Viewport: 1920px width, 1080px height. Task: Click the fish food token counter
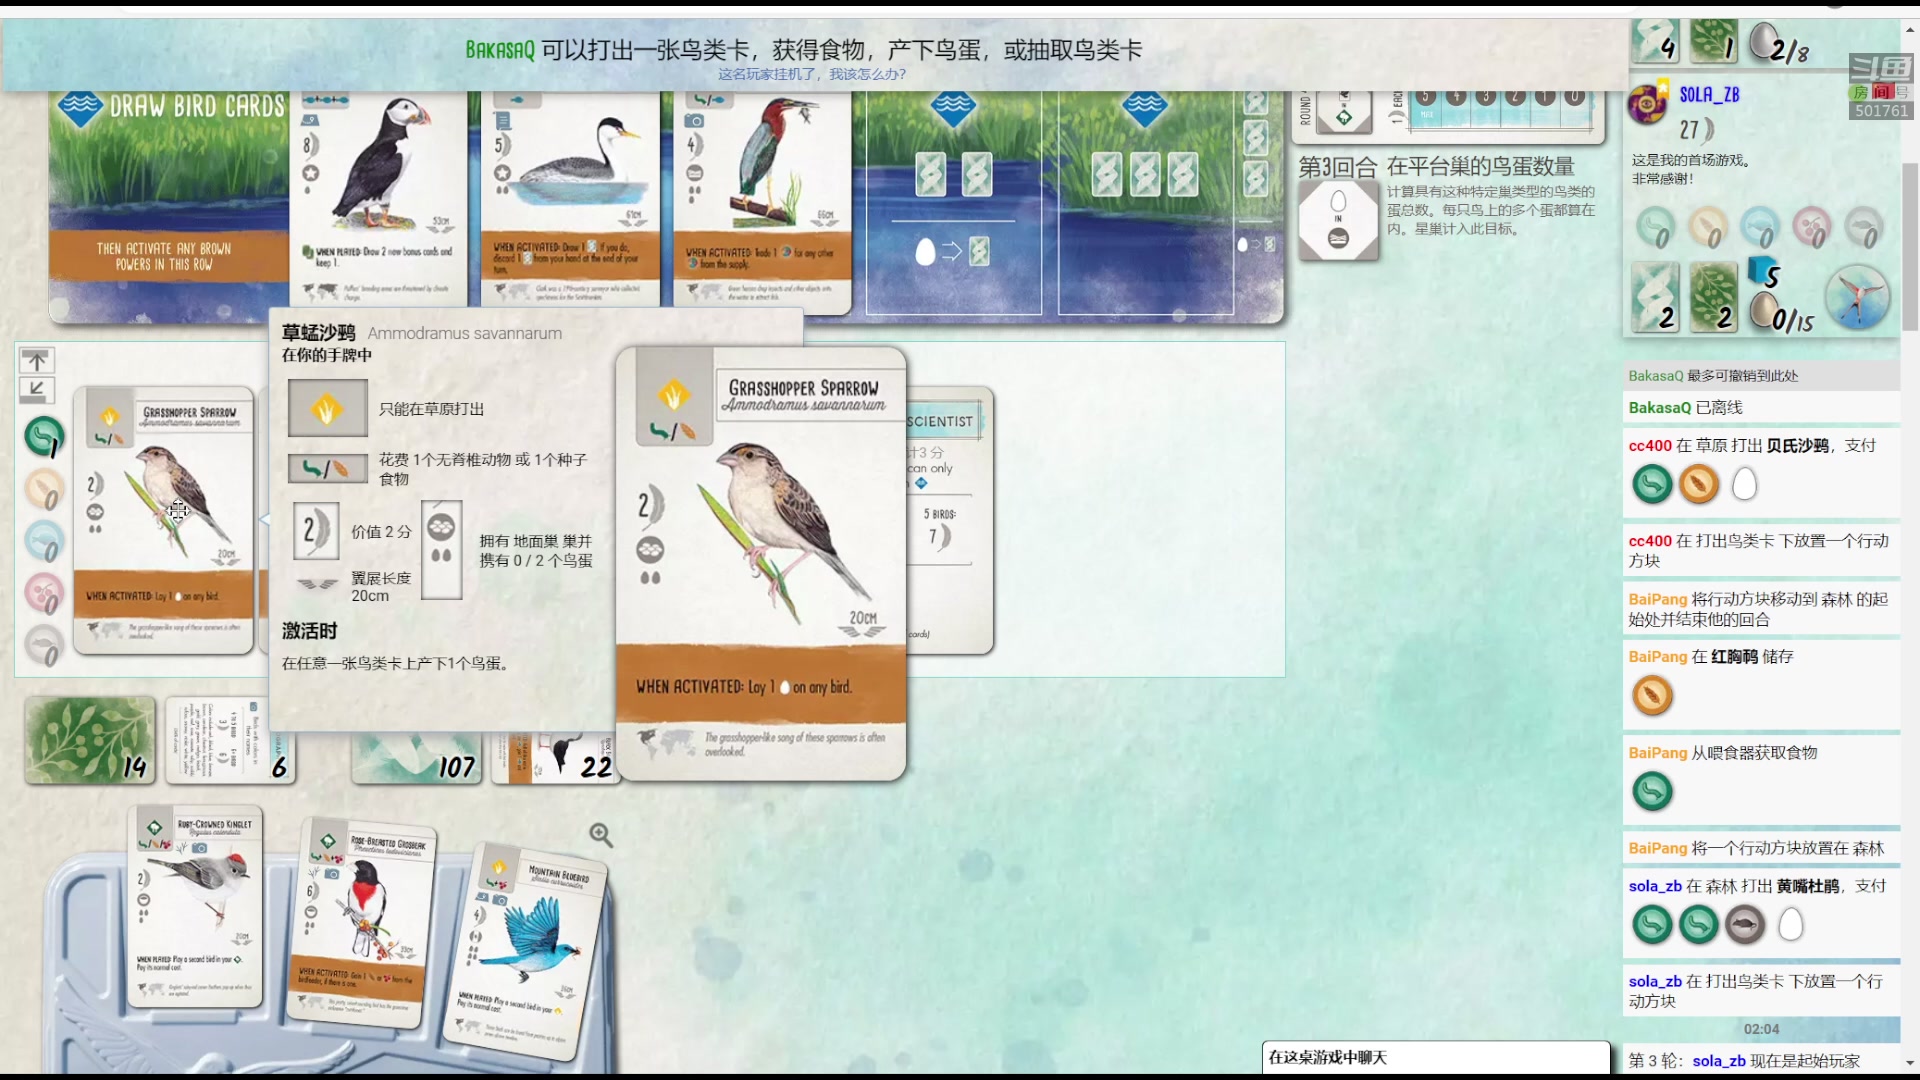(43, 541)
